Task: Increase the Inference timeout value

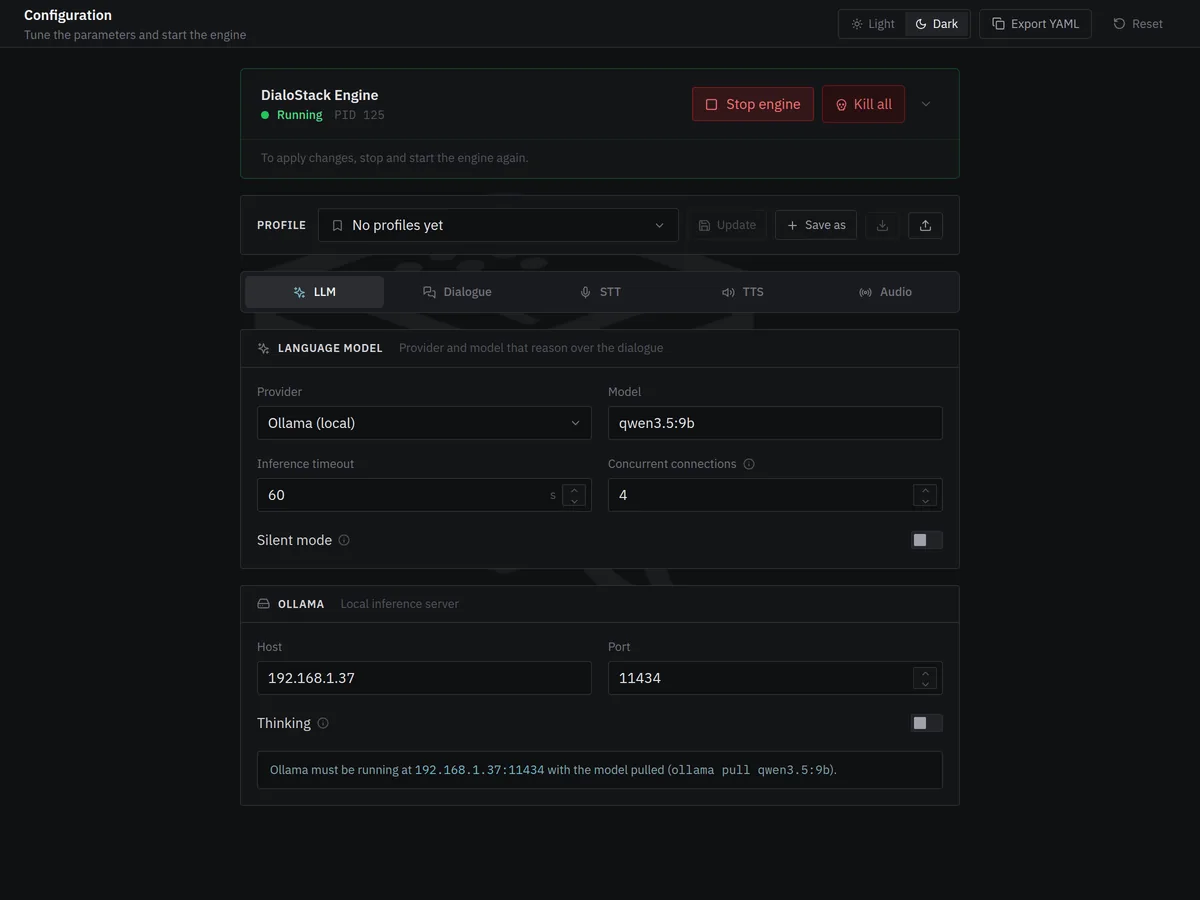Action: [574, 489]
